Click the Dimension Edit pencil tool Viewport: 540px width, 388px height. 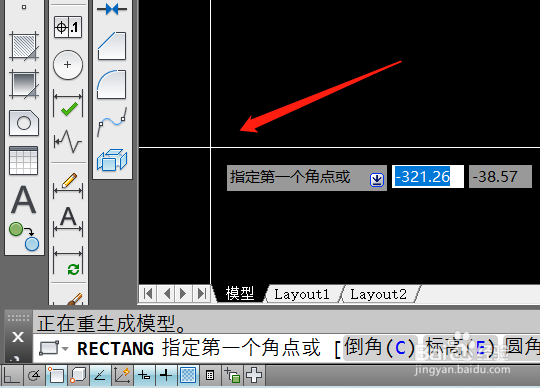pos(68,185)
